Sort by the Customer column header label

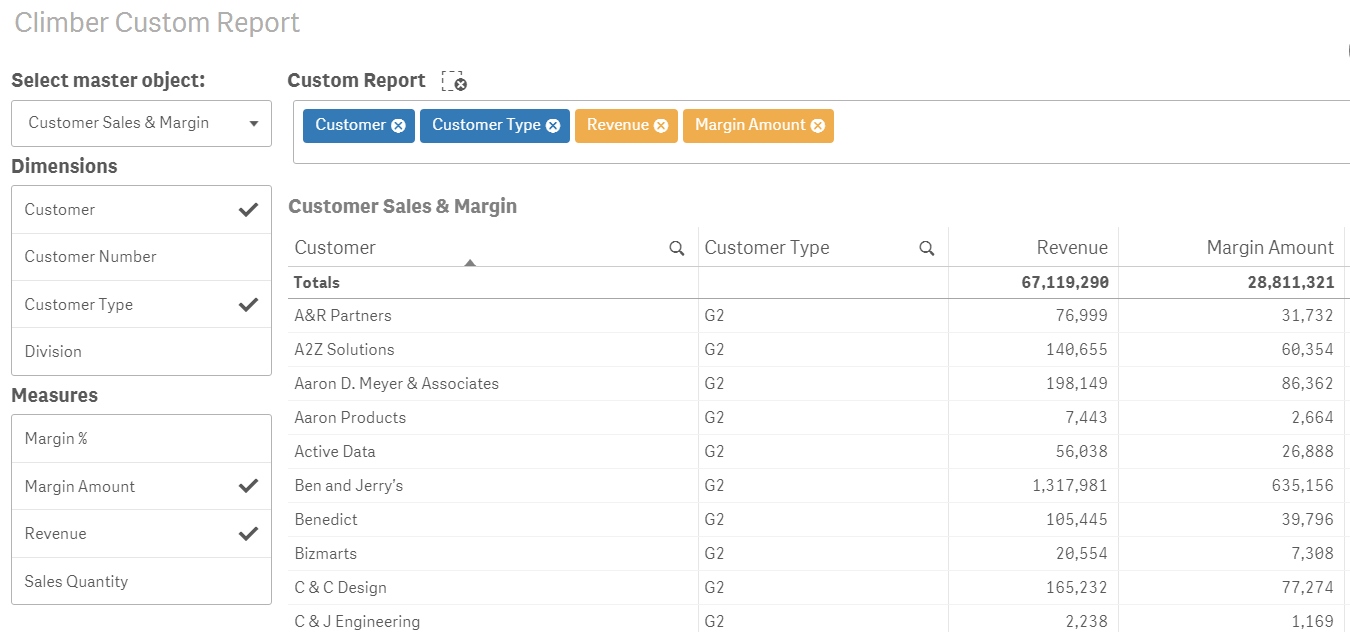coord(335,248)
